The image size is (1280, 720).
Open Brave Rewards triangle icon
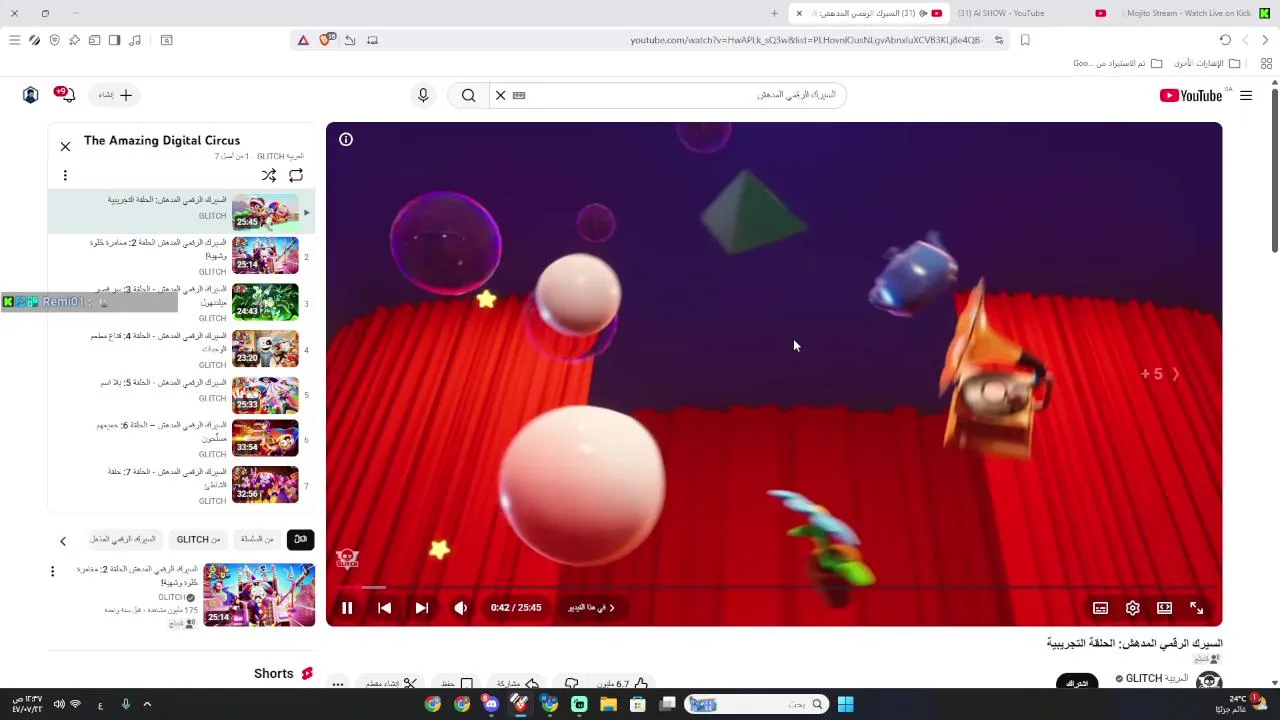(303, 40)
